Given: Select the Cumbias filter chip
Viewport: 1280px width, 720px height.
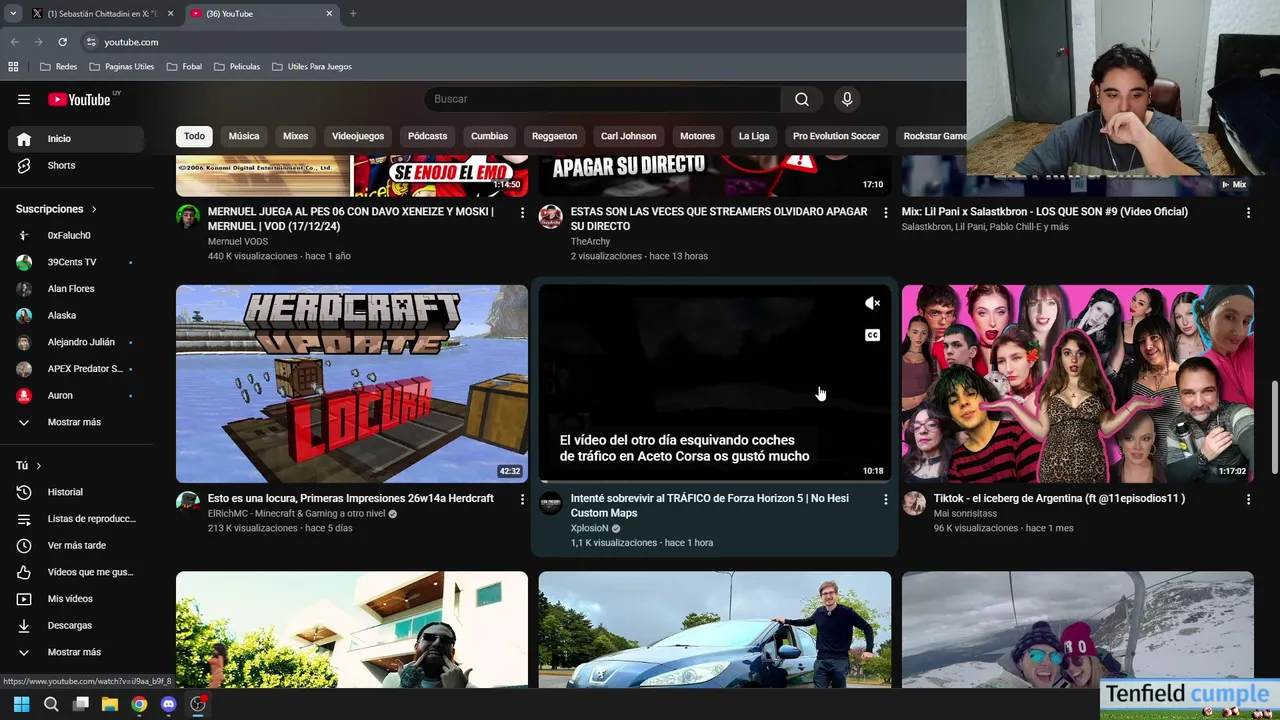Looking at the screenshot, I should coord(489,136).
